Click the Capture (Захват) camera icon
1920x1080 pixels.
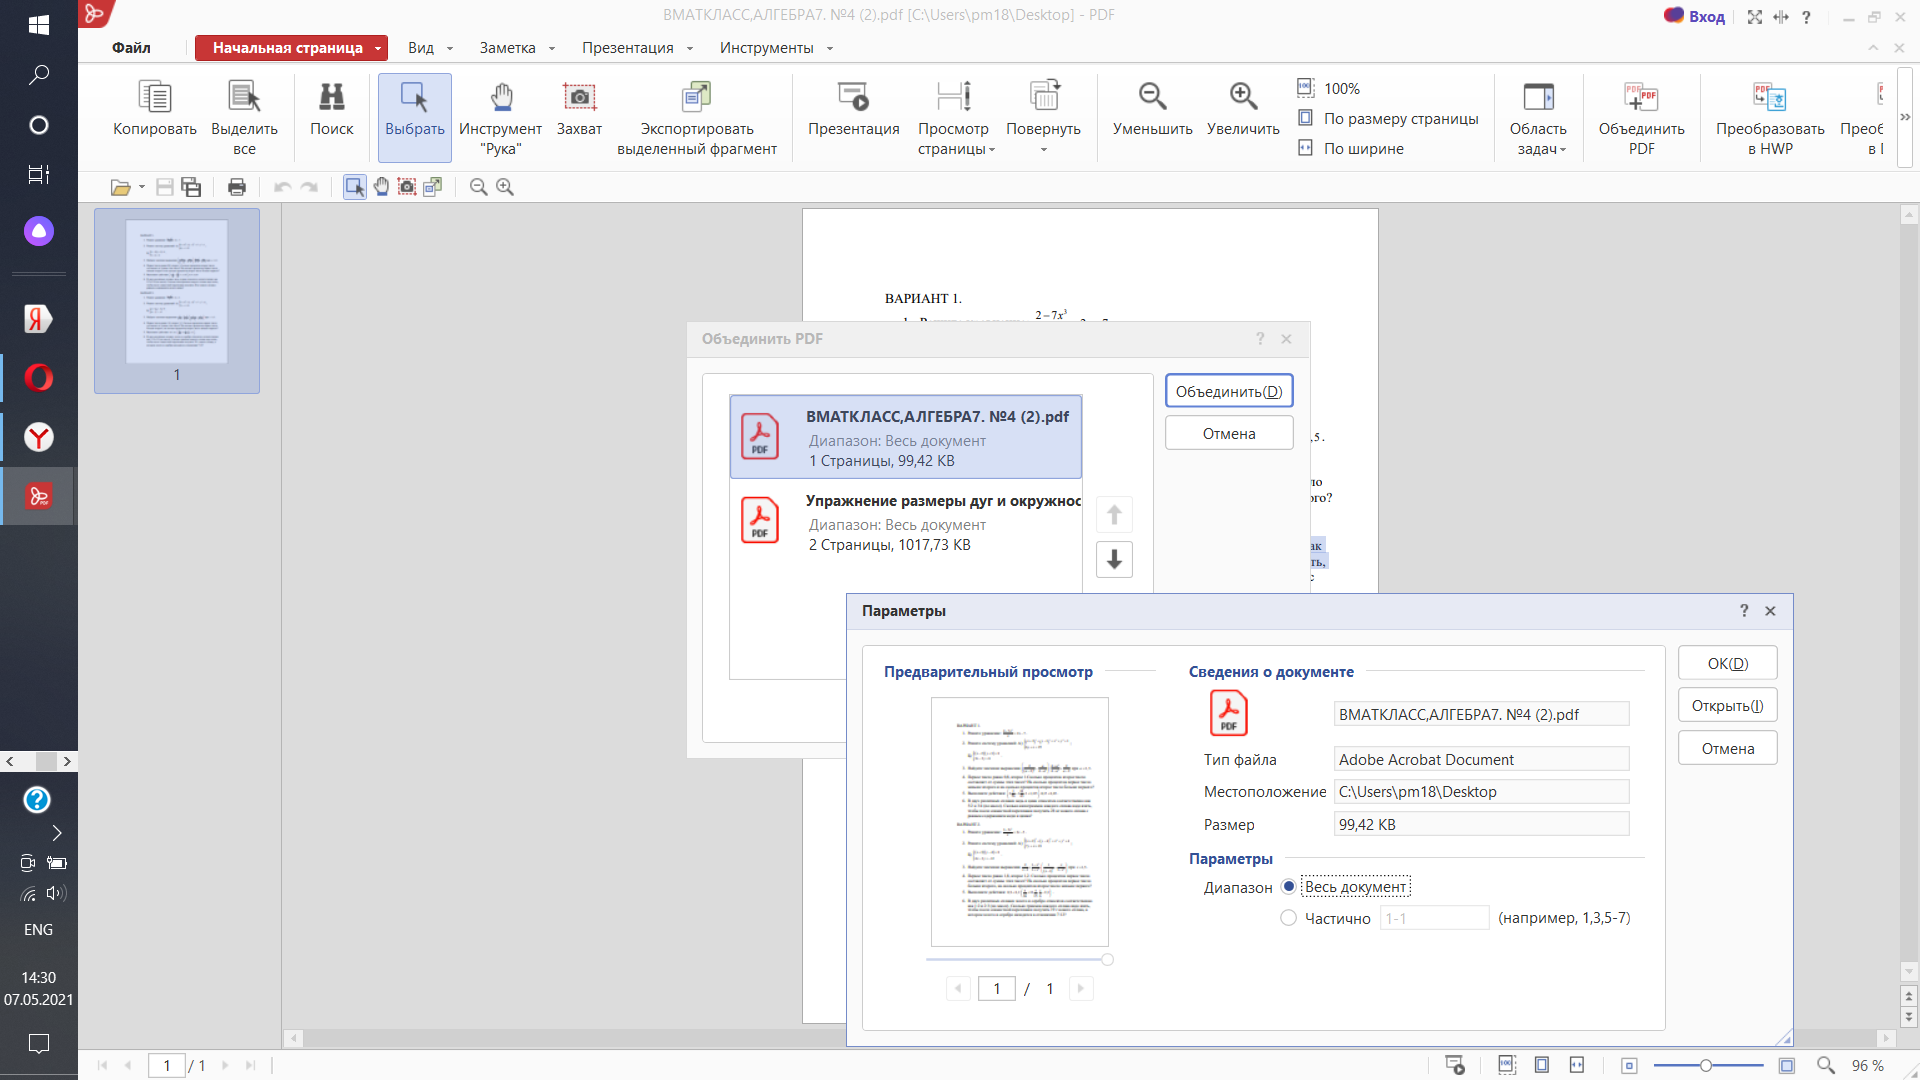click(x=579, y=97)
